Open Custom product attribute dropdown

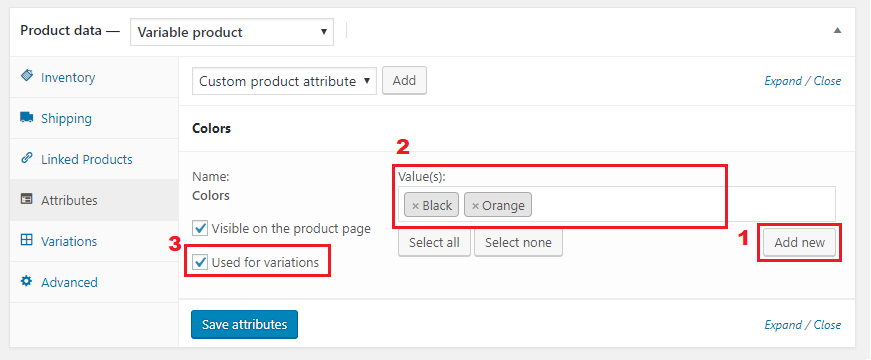pyautogui.click(x=284, y=81)
